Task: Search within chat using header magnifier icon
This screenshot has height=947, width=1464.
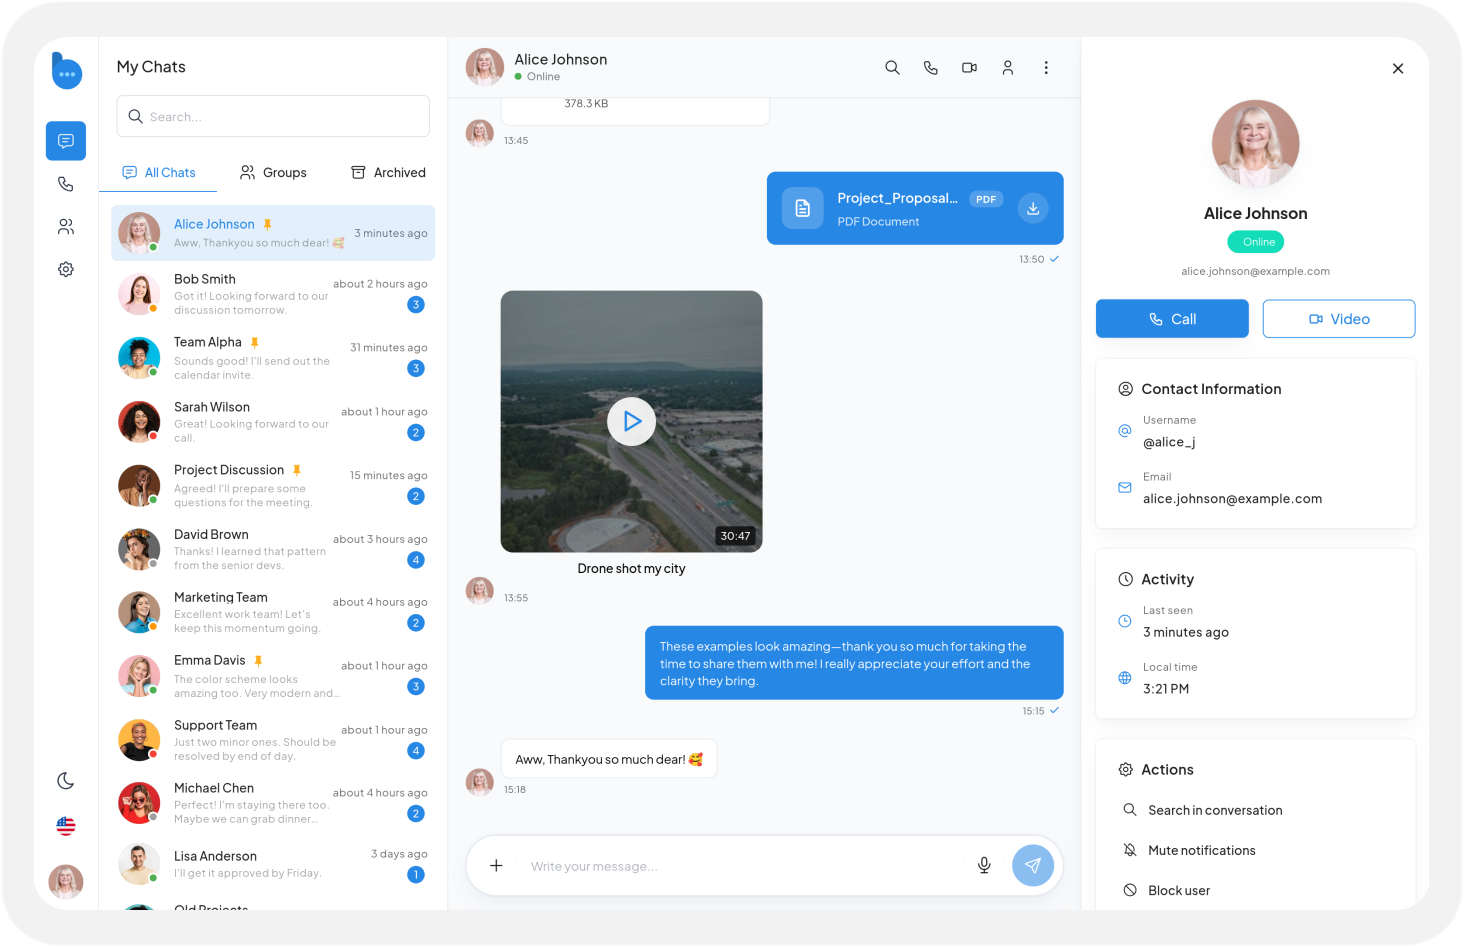Action: [892, 68]
